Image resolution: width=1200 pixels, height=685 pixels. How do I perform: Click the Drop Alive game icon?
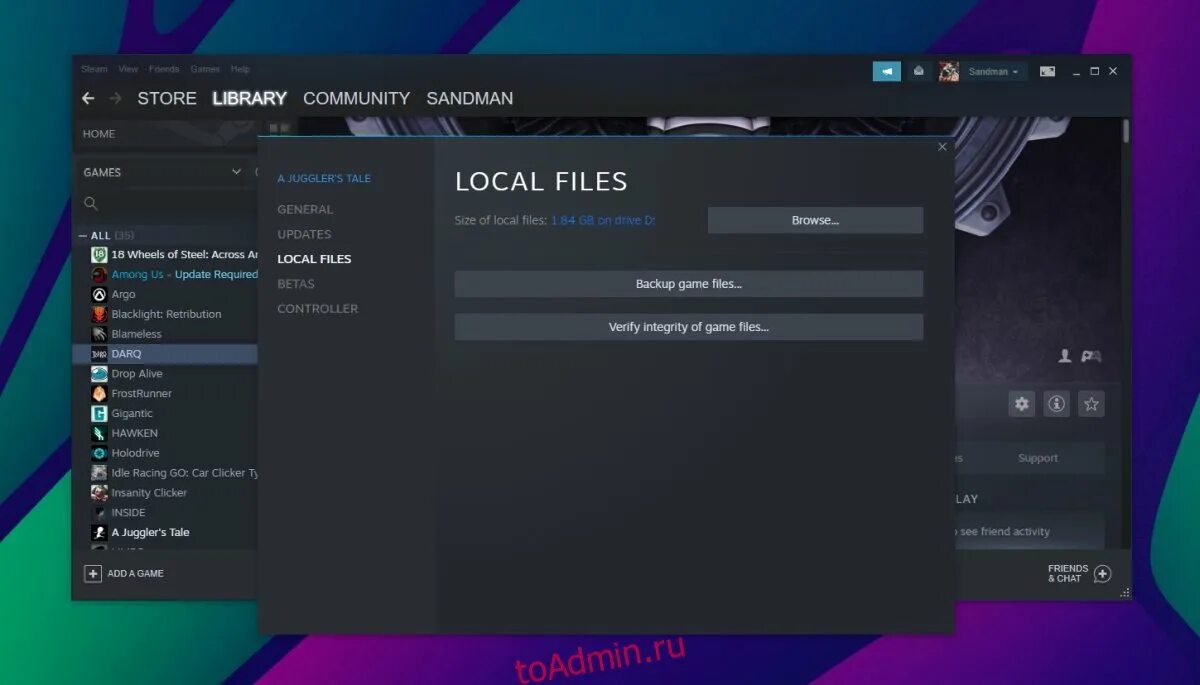coord(99,374)
